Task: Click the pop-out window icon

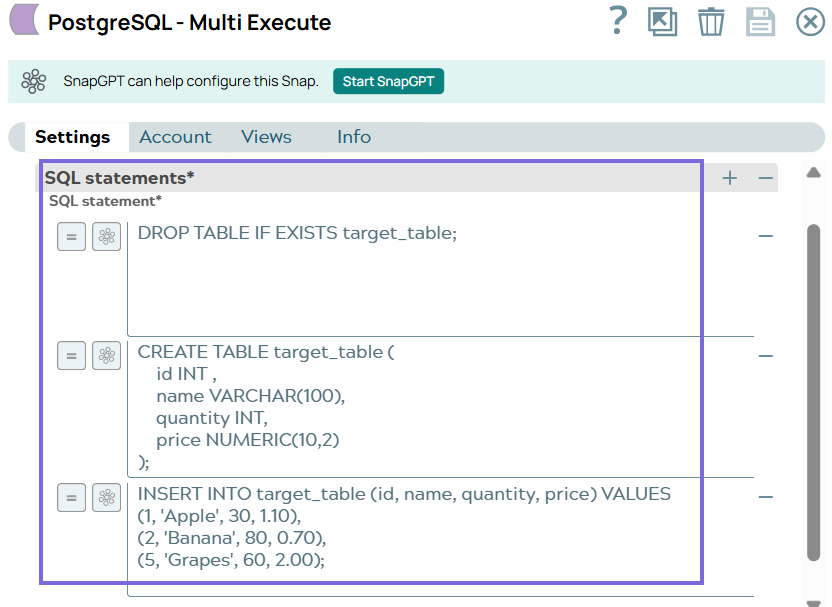Action: pos(662,22)
